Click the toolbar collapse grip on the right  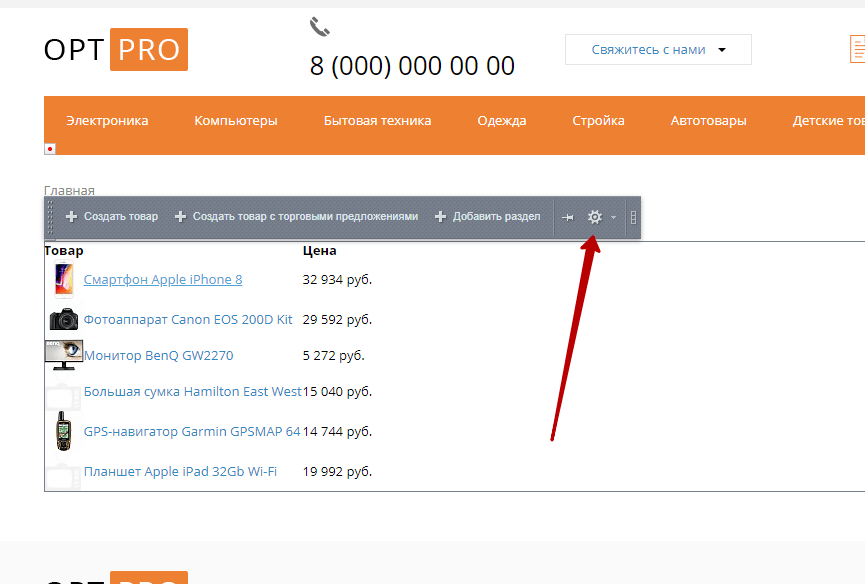pos(633,217)
